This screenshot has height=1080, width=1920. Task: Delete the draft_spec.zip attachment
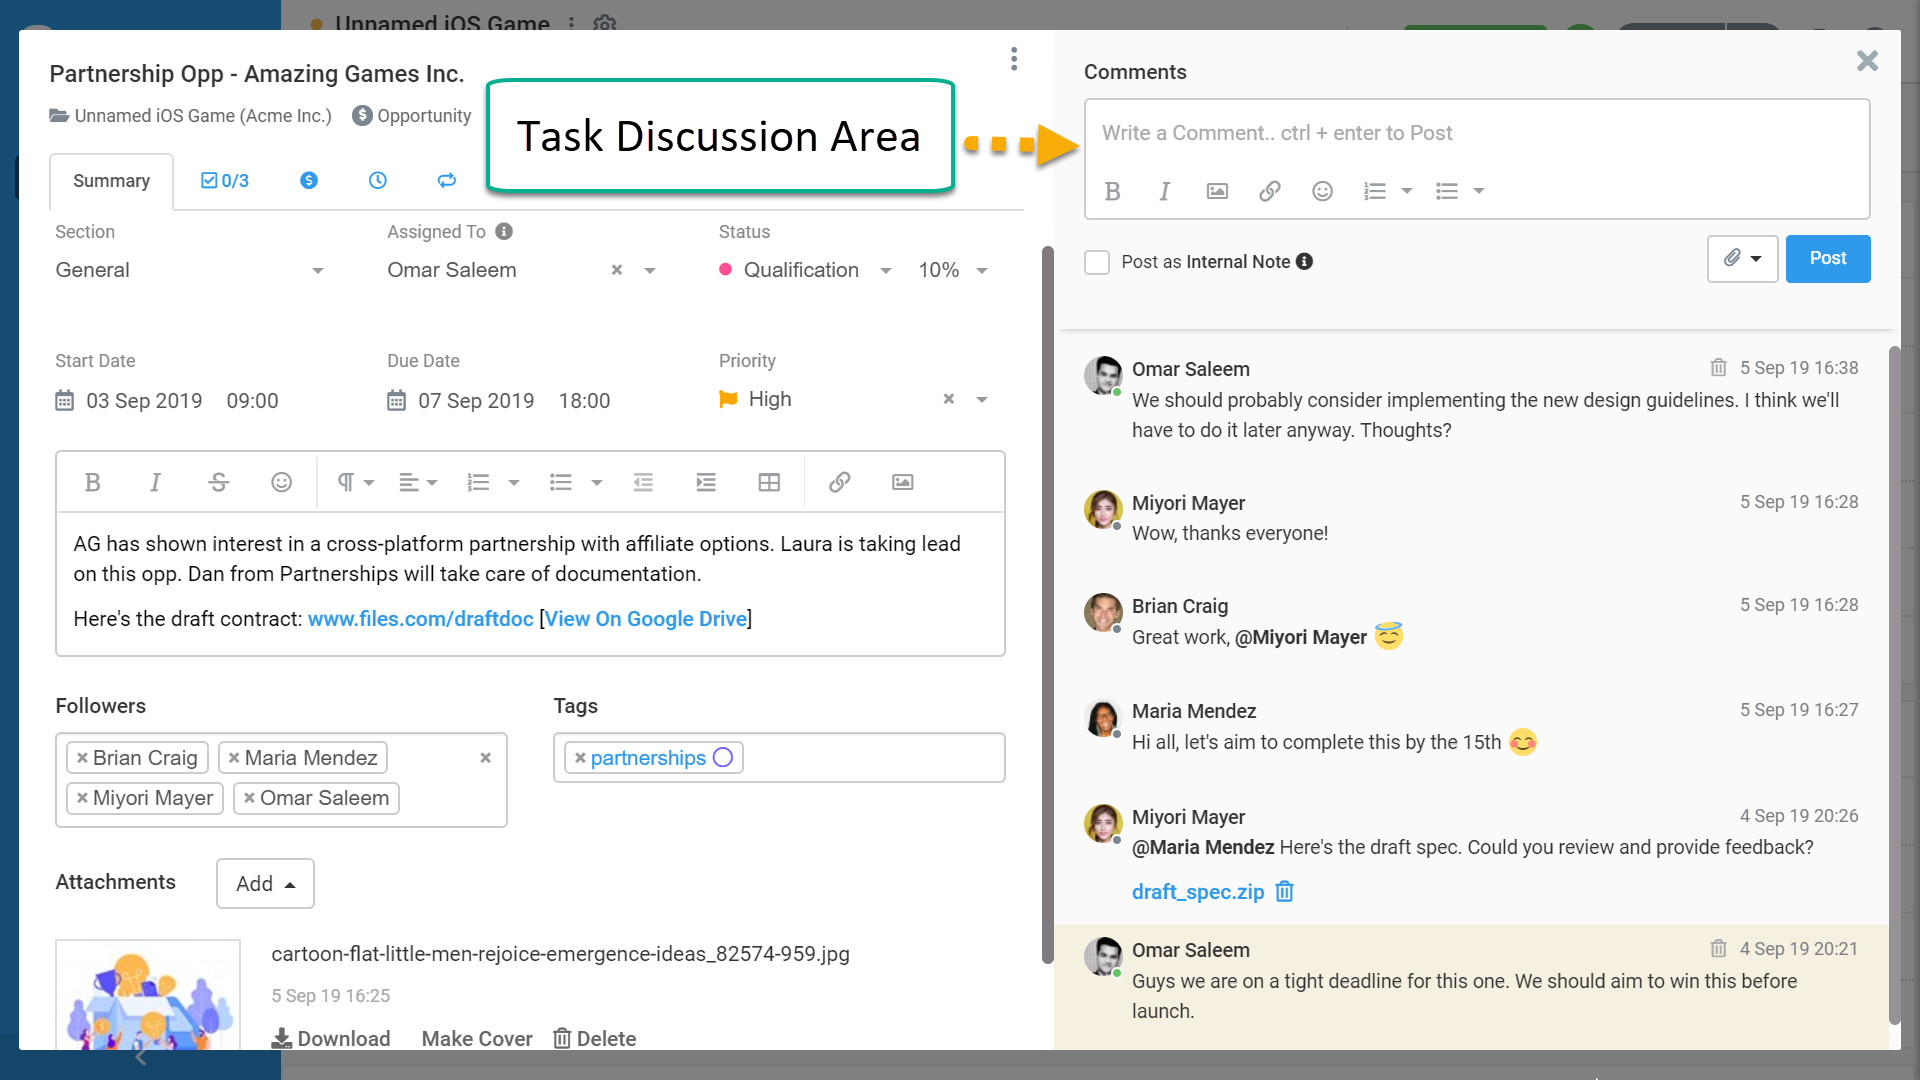[x=1285, y=891]
